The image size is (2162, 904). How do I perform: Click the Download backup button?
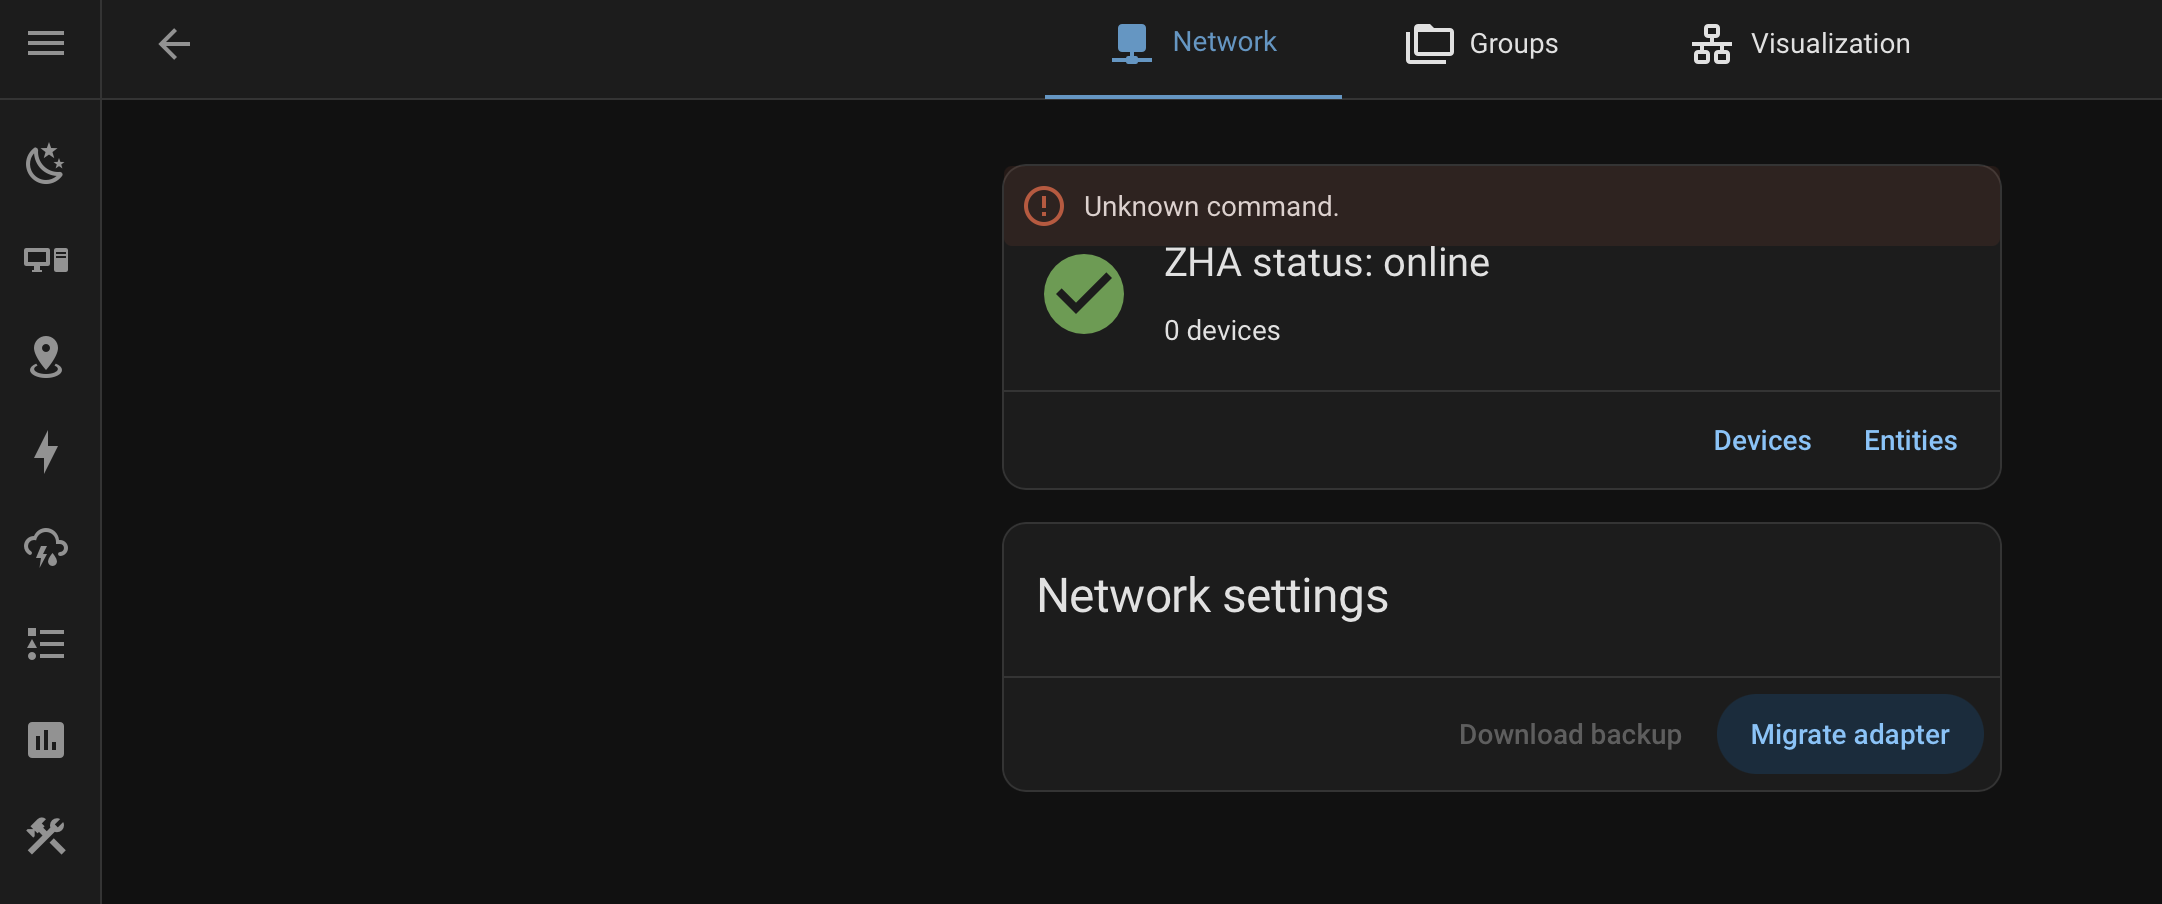tap(1570, 735)
